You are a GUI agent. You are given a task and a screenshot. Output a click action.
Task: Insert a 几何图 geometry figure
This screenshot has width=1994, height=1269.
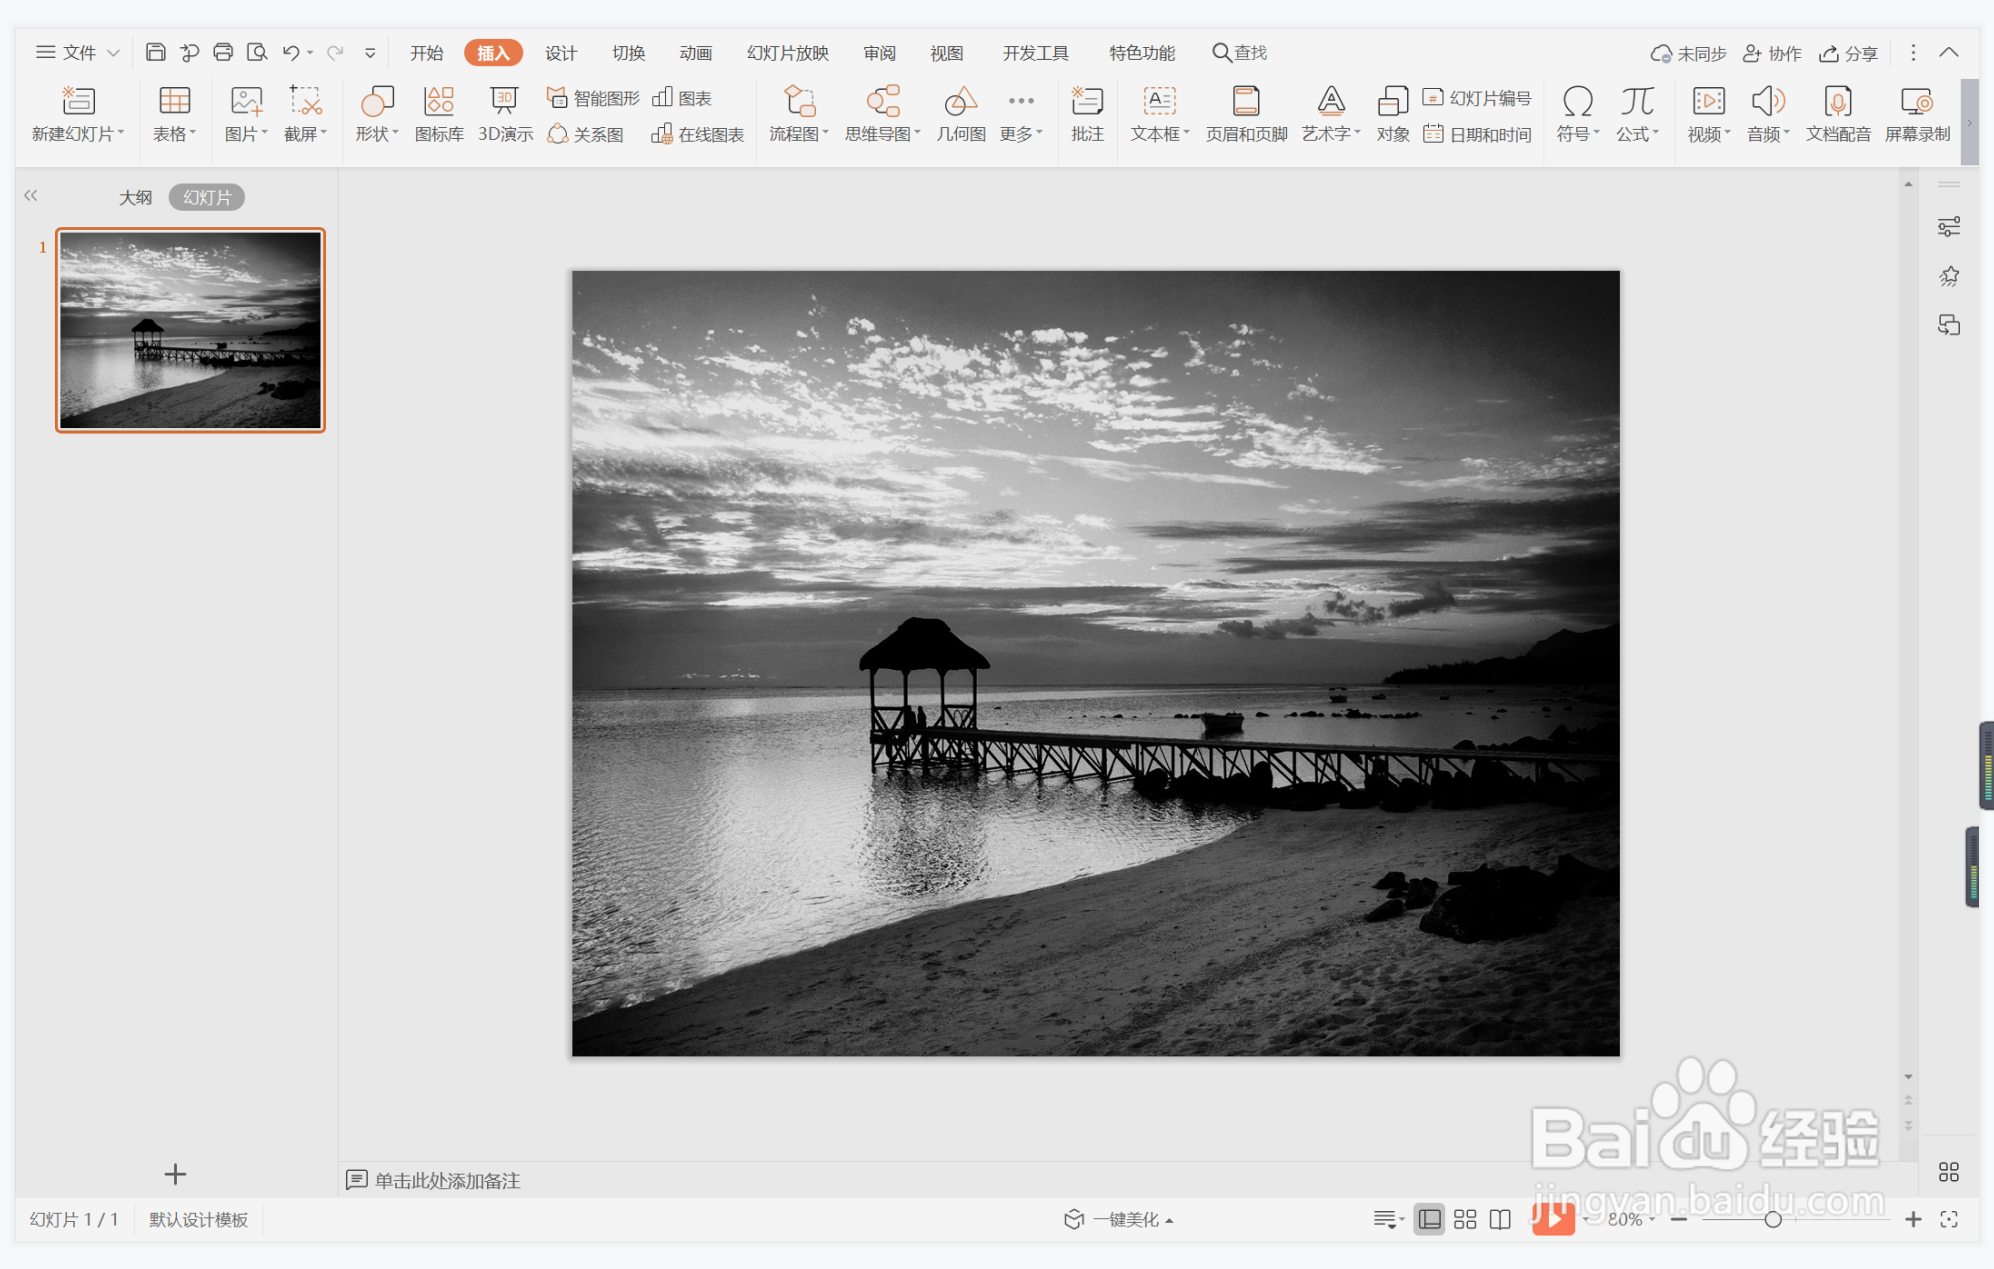(x=961, y=113)
